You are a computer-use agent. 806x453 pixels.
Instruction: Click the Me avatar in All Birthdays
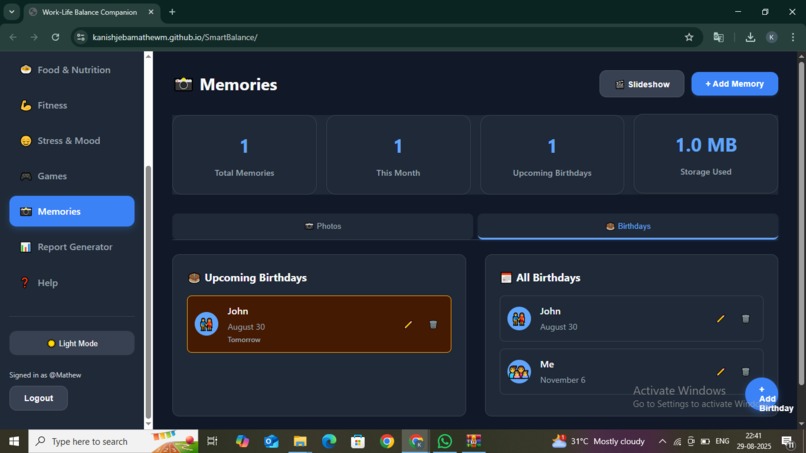519,372
